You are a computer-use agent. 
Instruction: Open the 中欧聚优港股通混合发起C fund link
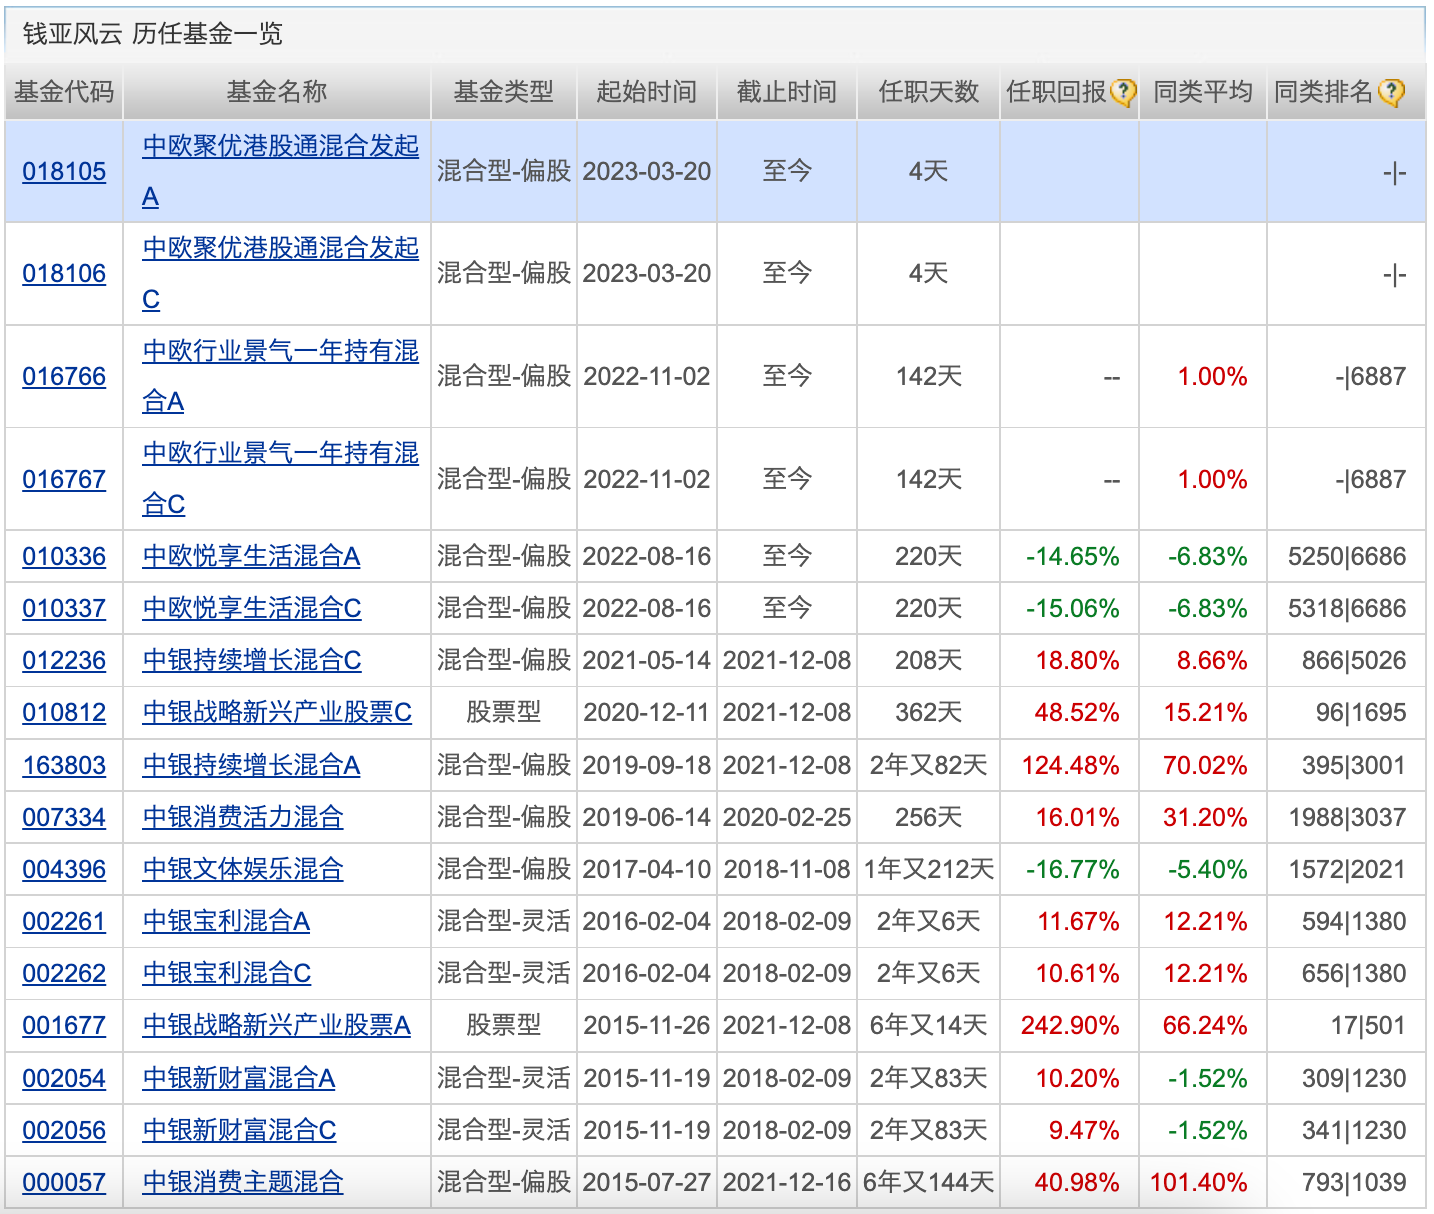coord(280,273)
